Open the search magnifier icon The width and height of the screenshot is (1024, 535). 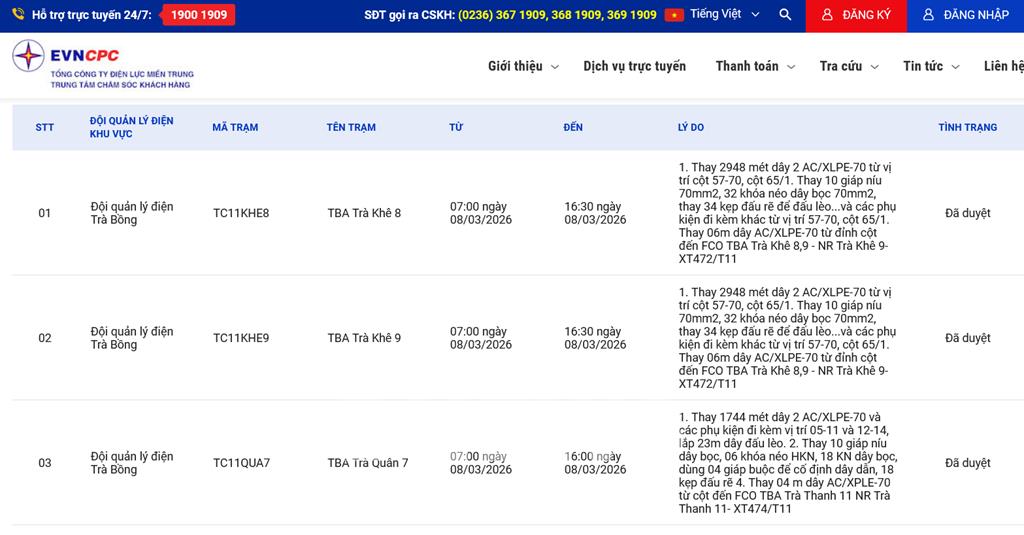pos(785,15)
